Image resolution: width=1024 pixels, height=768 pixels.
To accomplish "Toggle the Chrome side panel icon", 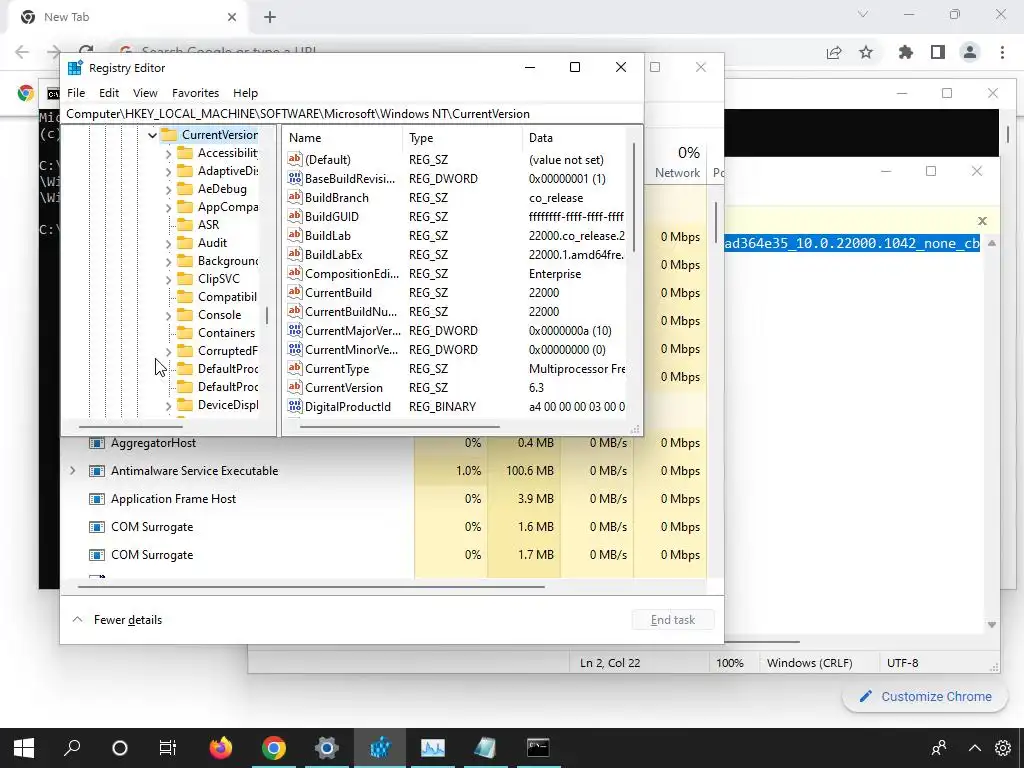I will click(x=938, y=52).
